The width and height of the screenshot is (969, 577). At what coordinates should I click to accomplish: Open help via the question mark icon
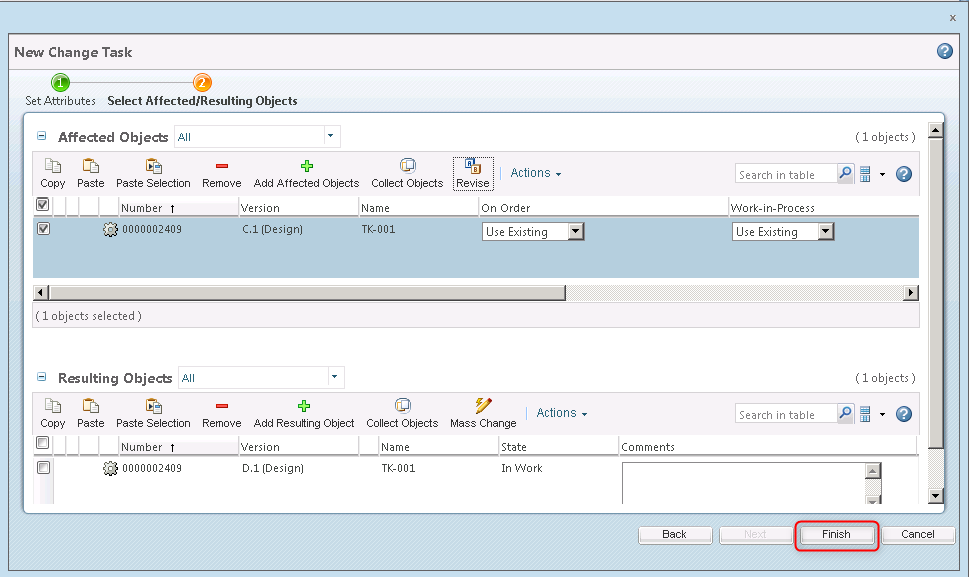tap(944, 50)
